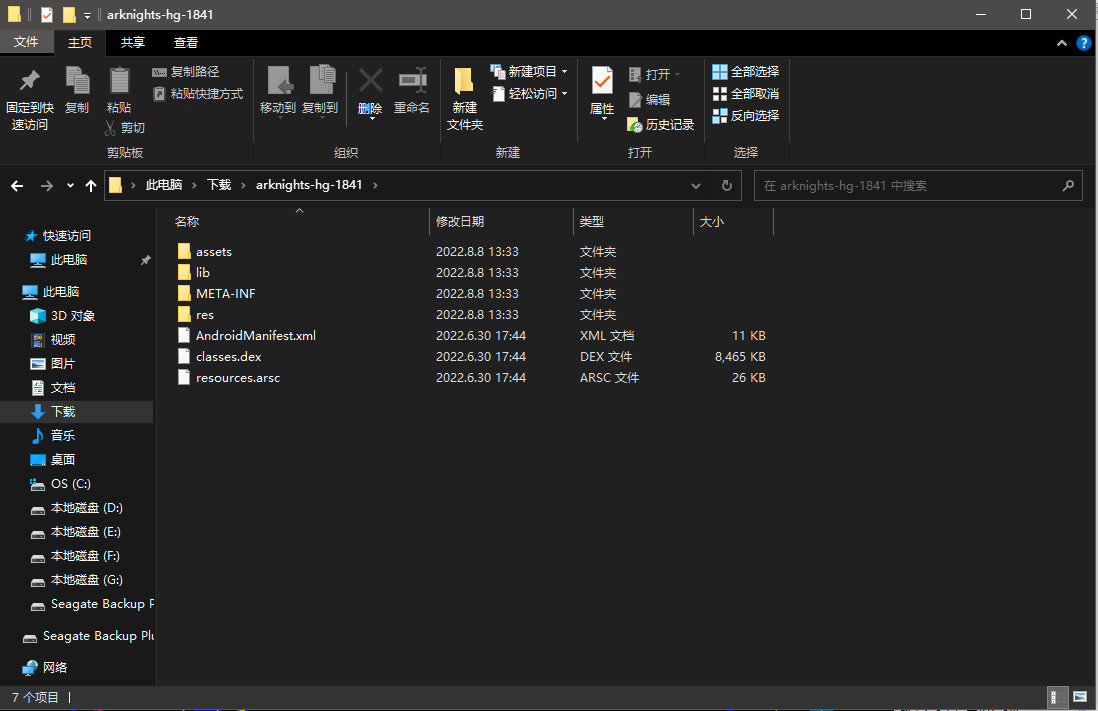Screen dimensions: 1098x711
Task: Click the refresh icon beside address bar
Action: 727,186
